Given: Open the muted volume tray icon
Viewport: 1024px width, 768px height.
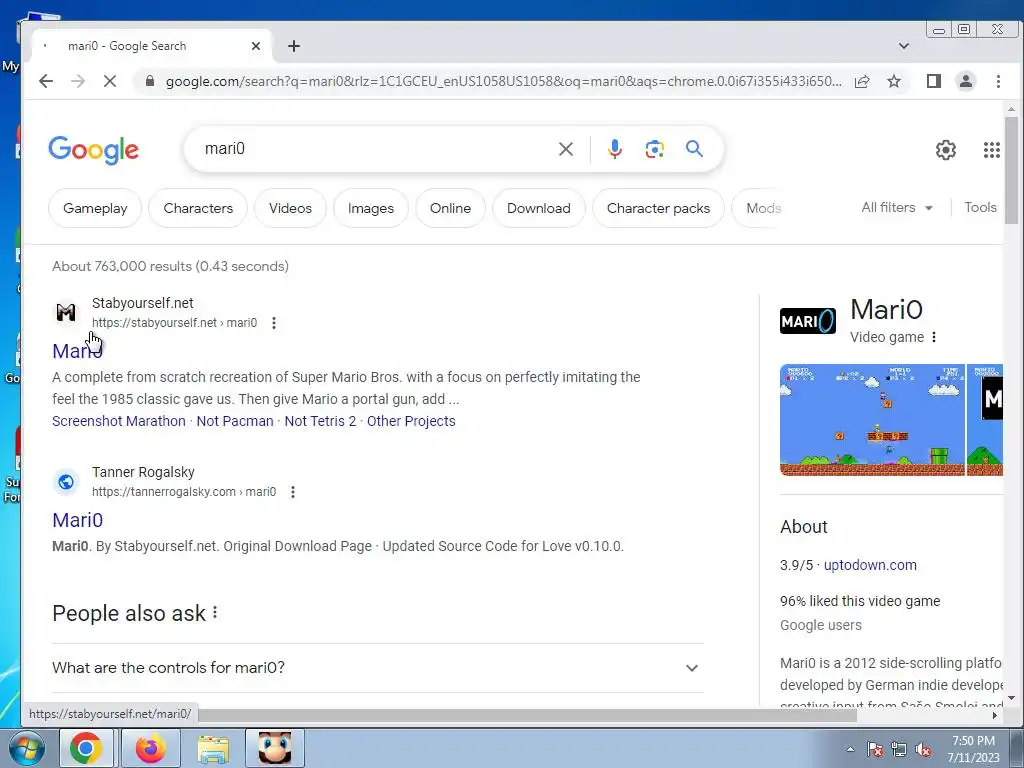Looking at the screenshot, I should (923, 750).
